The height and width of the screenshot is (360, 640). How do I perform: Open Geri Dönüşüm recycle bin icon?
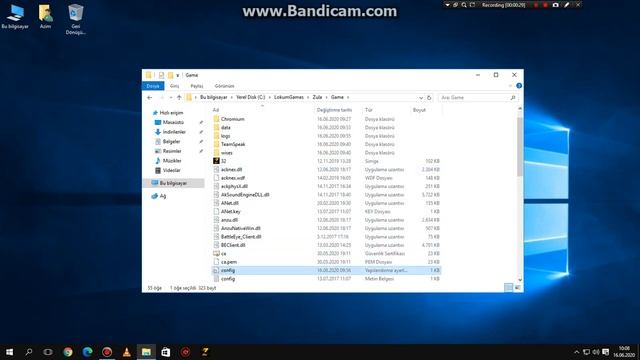click(76, 19)
